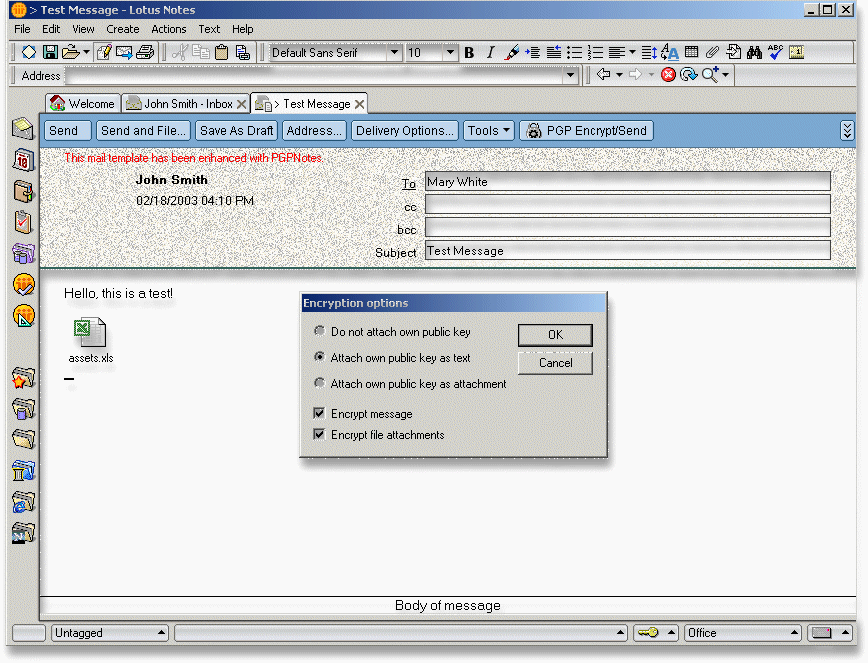The width and height of the screenshot is (868, 663).
Task: Toggle Bold text formatting
Action: (469, 53)
